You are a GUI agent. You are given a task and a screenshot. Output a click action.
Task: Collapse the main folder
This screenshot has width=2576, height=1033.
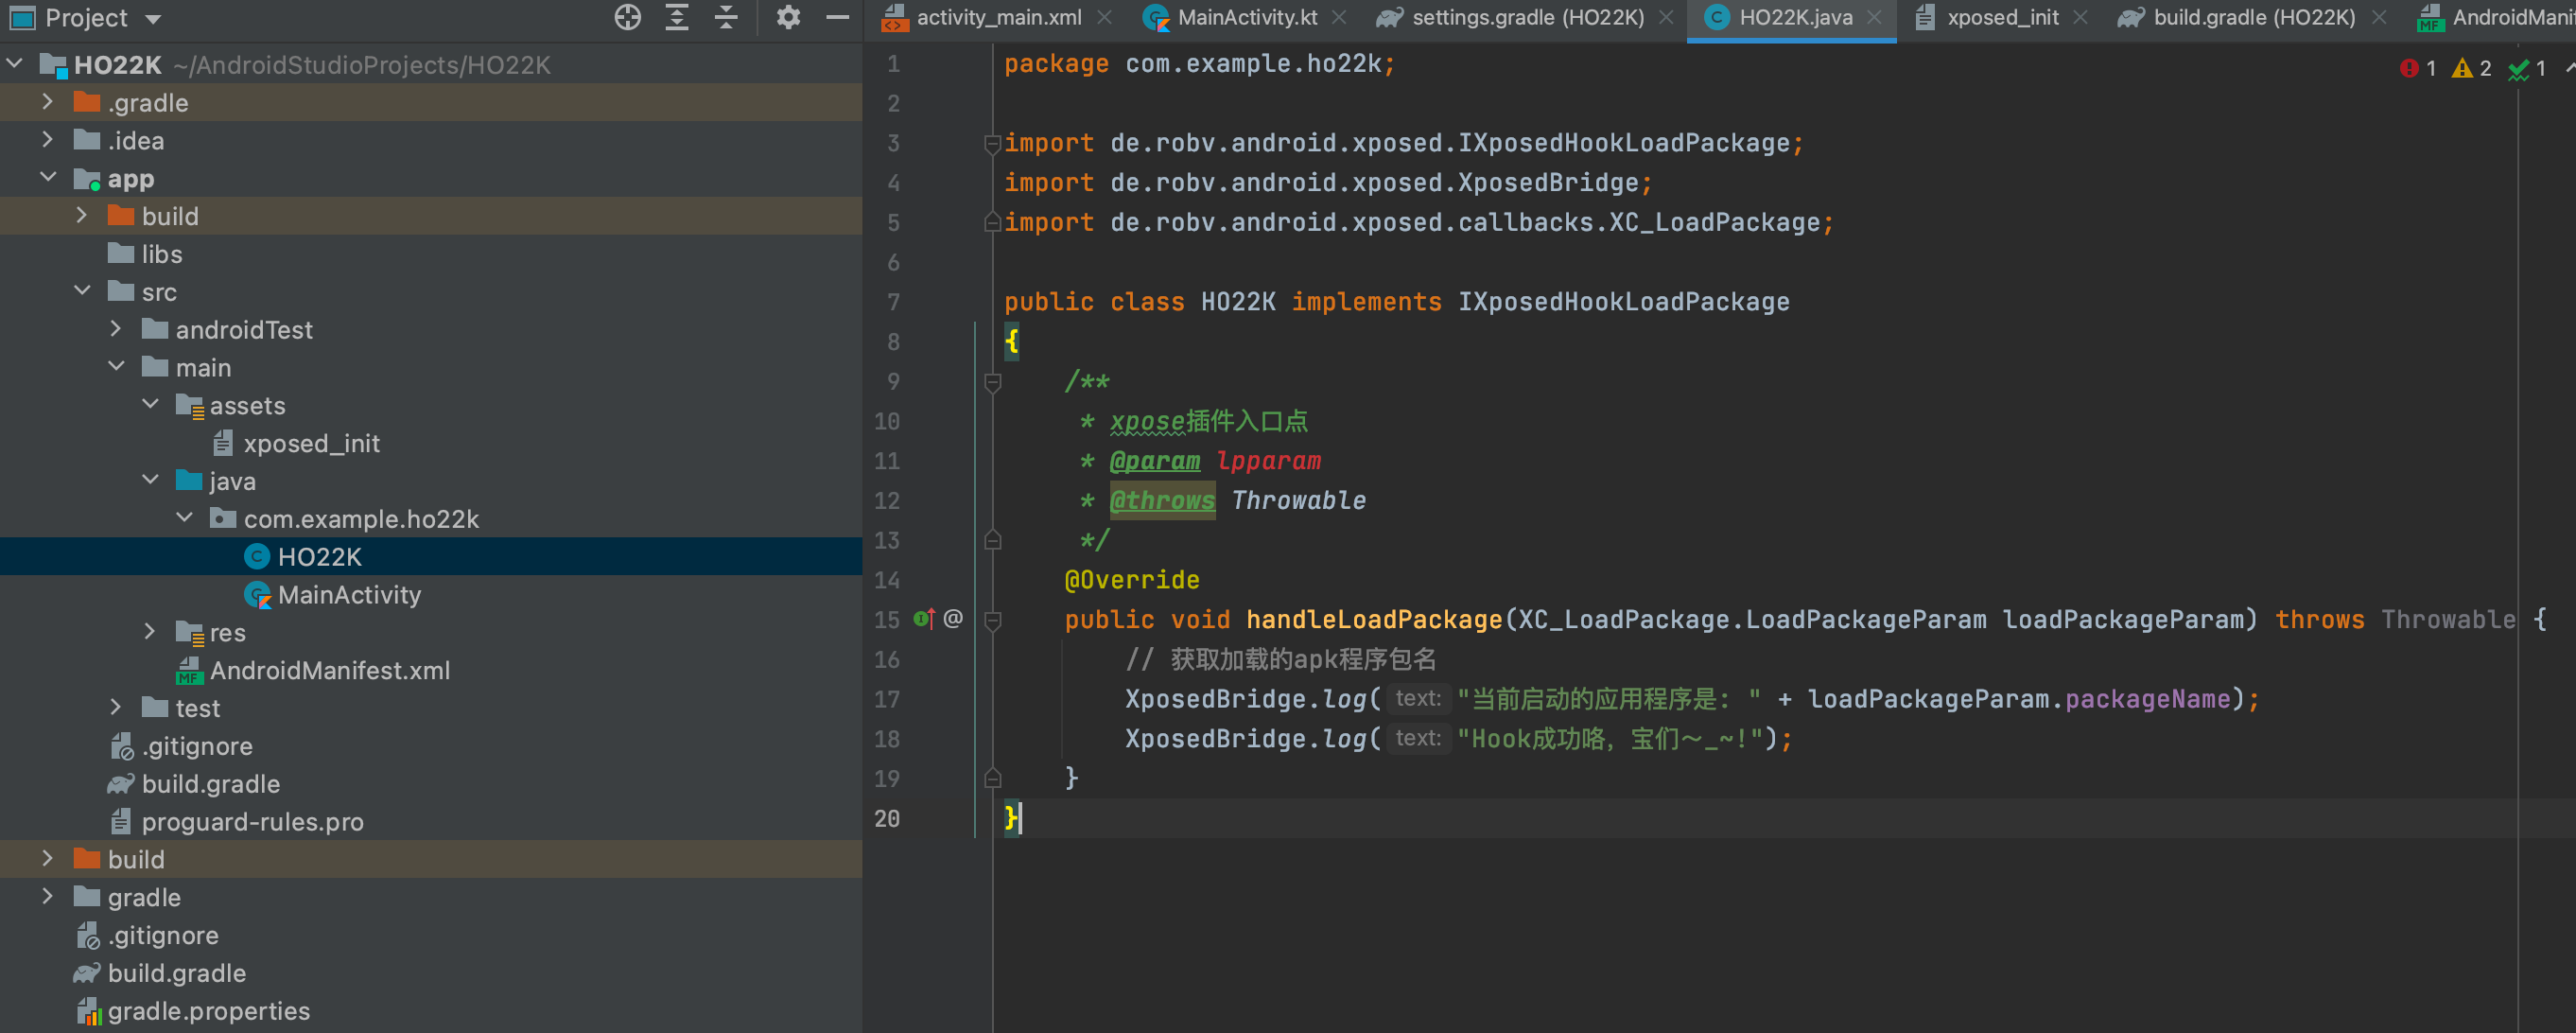pyautogui.click(x=116, y=366)
